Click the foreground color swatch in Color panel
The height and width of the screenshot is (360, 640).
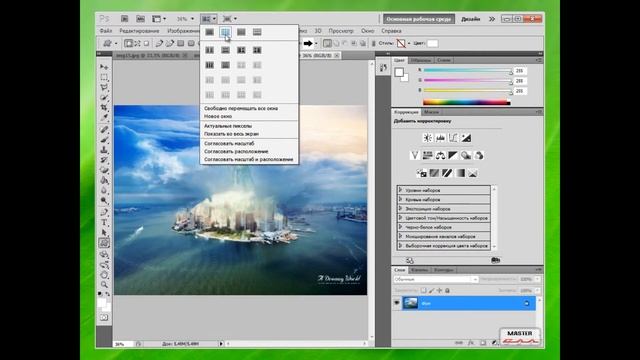tap(399, 72)
